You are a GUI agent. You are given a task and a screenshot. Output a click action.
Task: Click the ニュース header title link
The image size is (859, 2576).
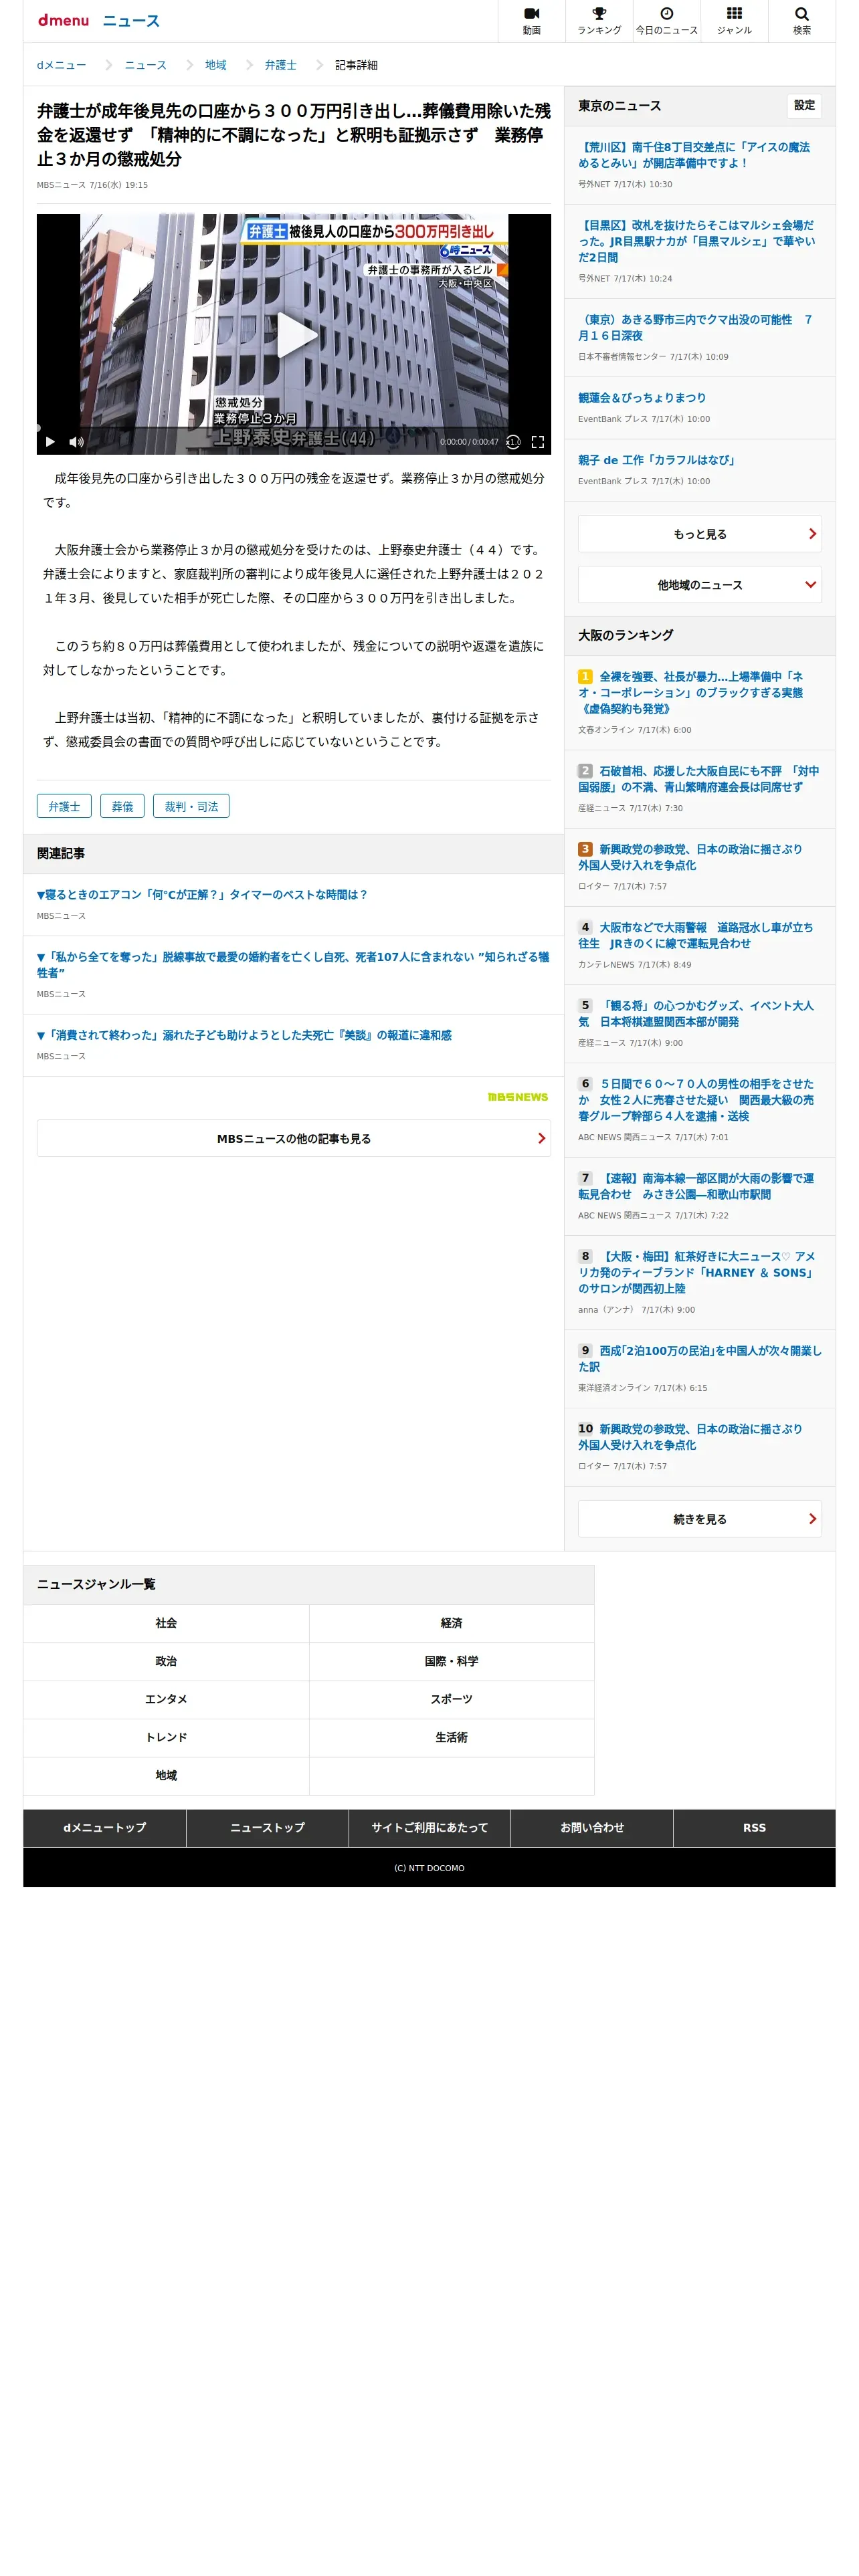pos(131,21)
